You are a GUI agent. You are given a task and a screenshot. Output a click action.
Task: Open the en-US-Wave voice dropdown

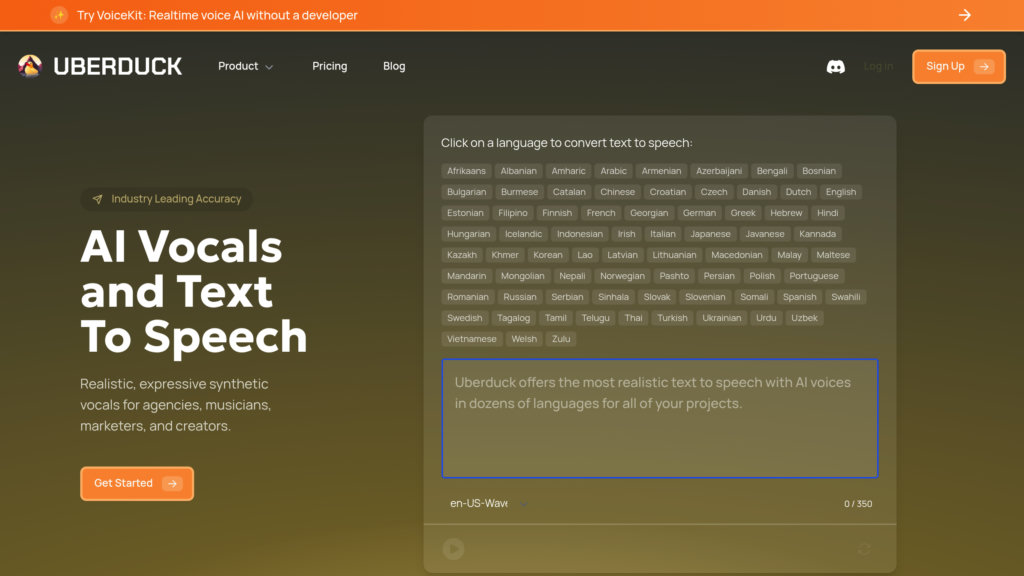click(x=488, y=504)
